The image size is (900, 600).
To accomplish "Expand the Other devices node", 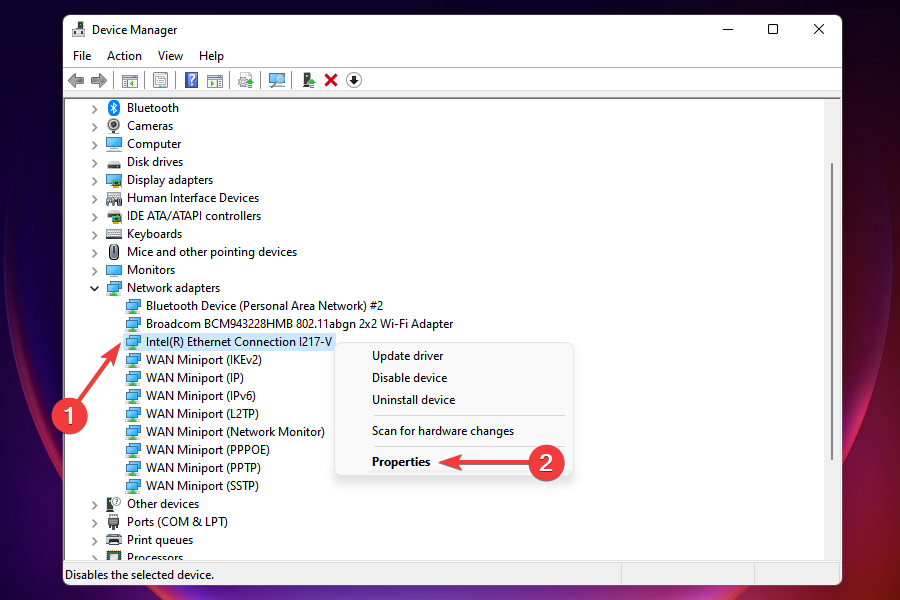I will [x=95, y=505].
